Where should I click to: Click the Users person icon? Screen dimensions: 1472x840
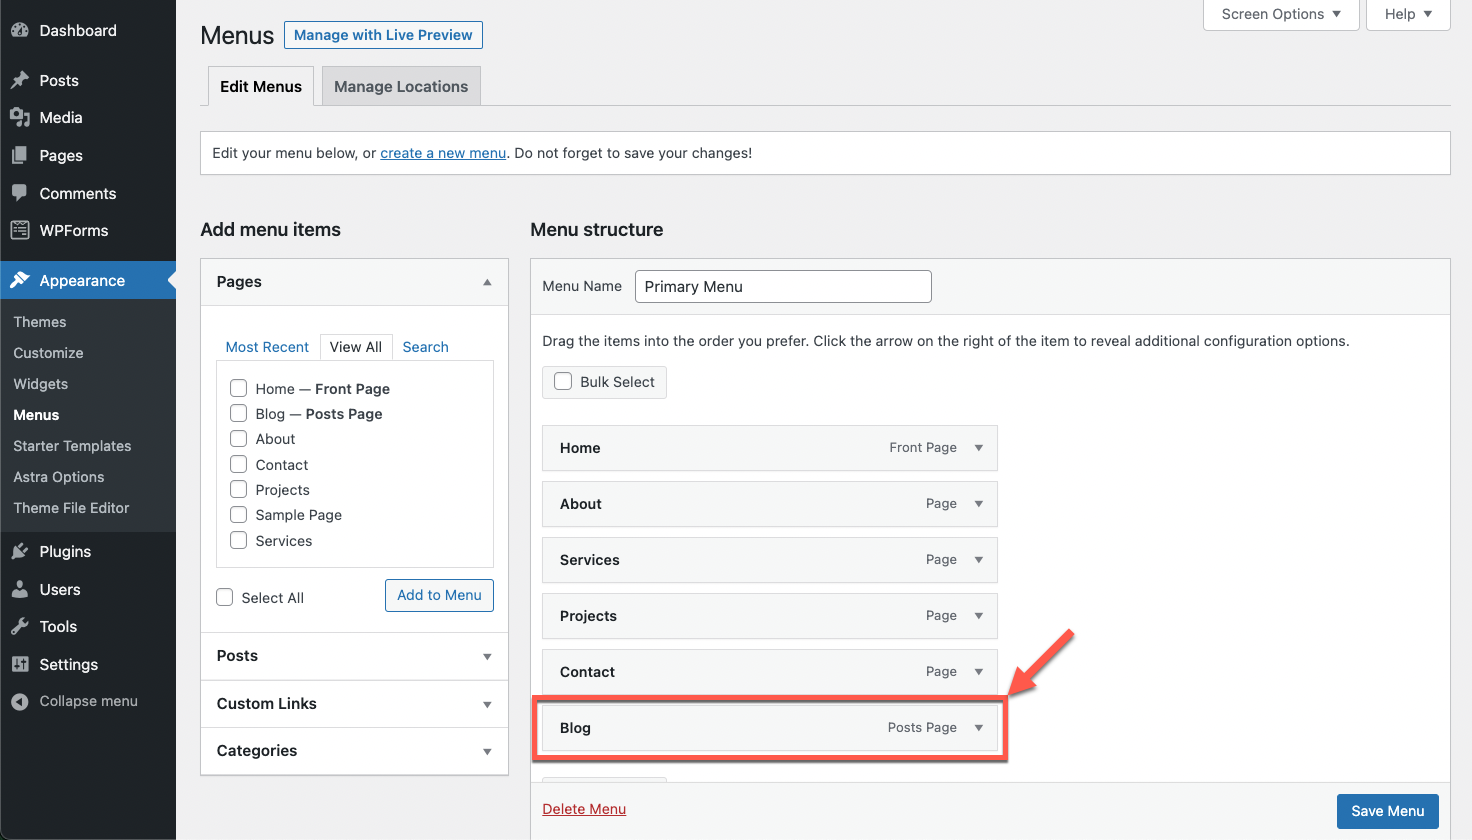click(20, 589)
